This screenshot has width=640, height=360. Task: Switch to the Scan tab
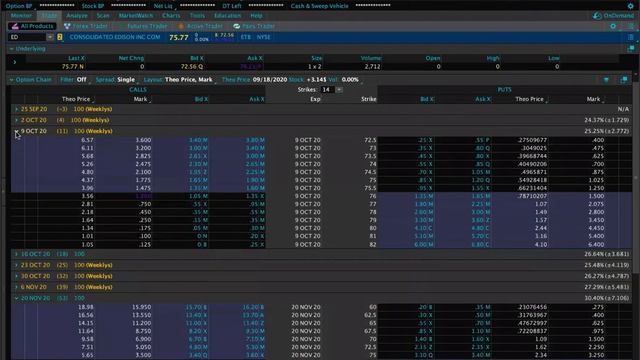click(103, 16)
